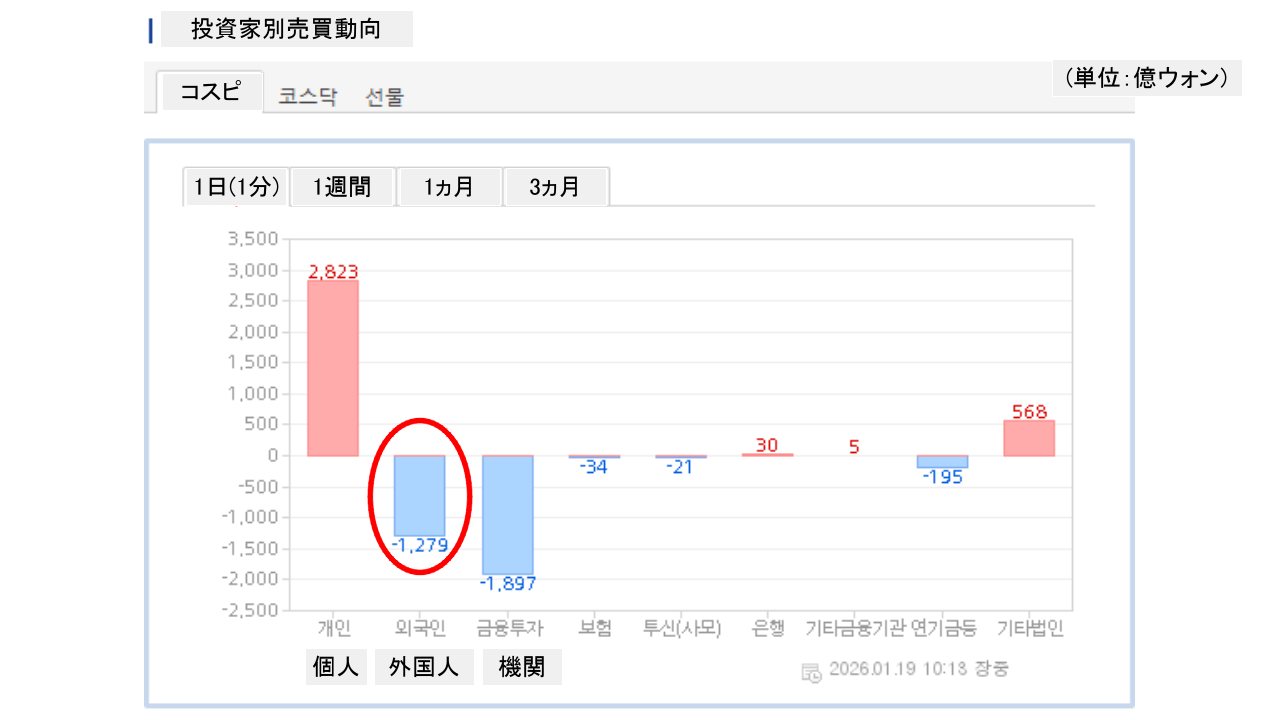The width and height of the screenshot is (1280, 720).
Task: Click the 投資家別売買動向 title heading
Action: pos(286,30)
